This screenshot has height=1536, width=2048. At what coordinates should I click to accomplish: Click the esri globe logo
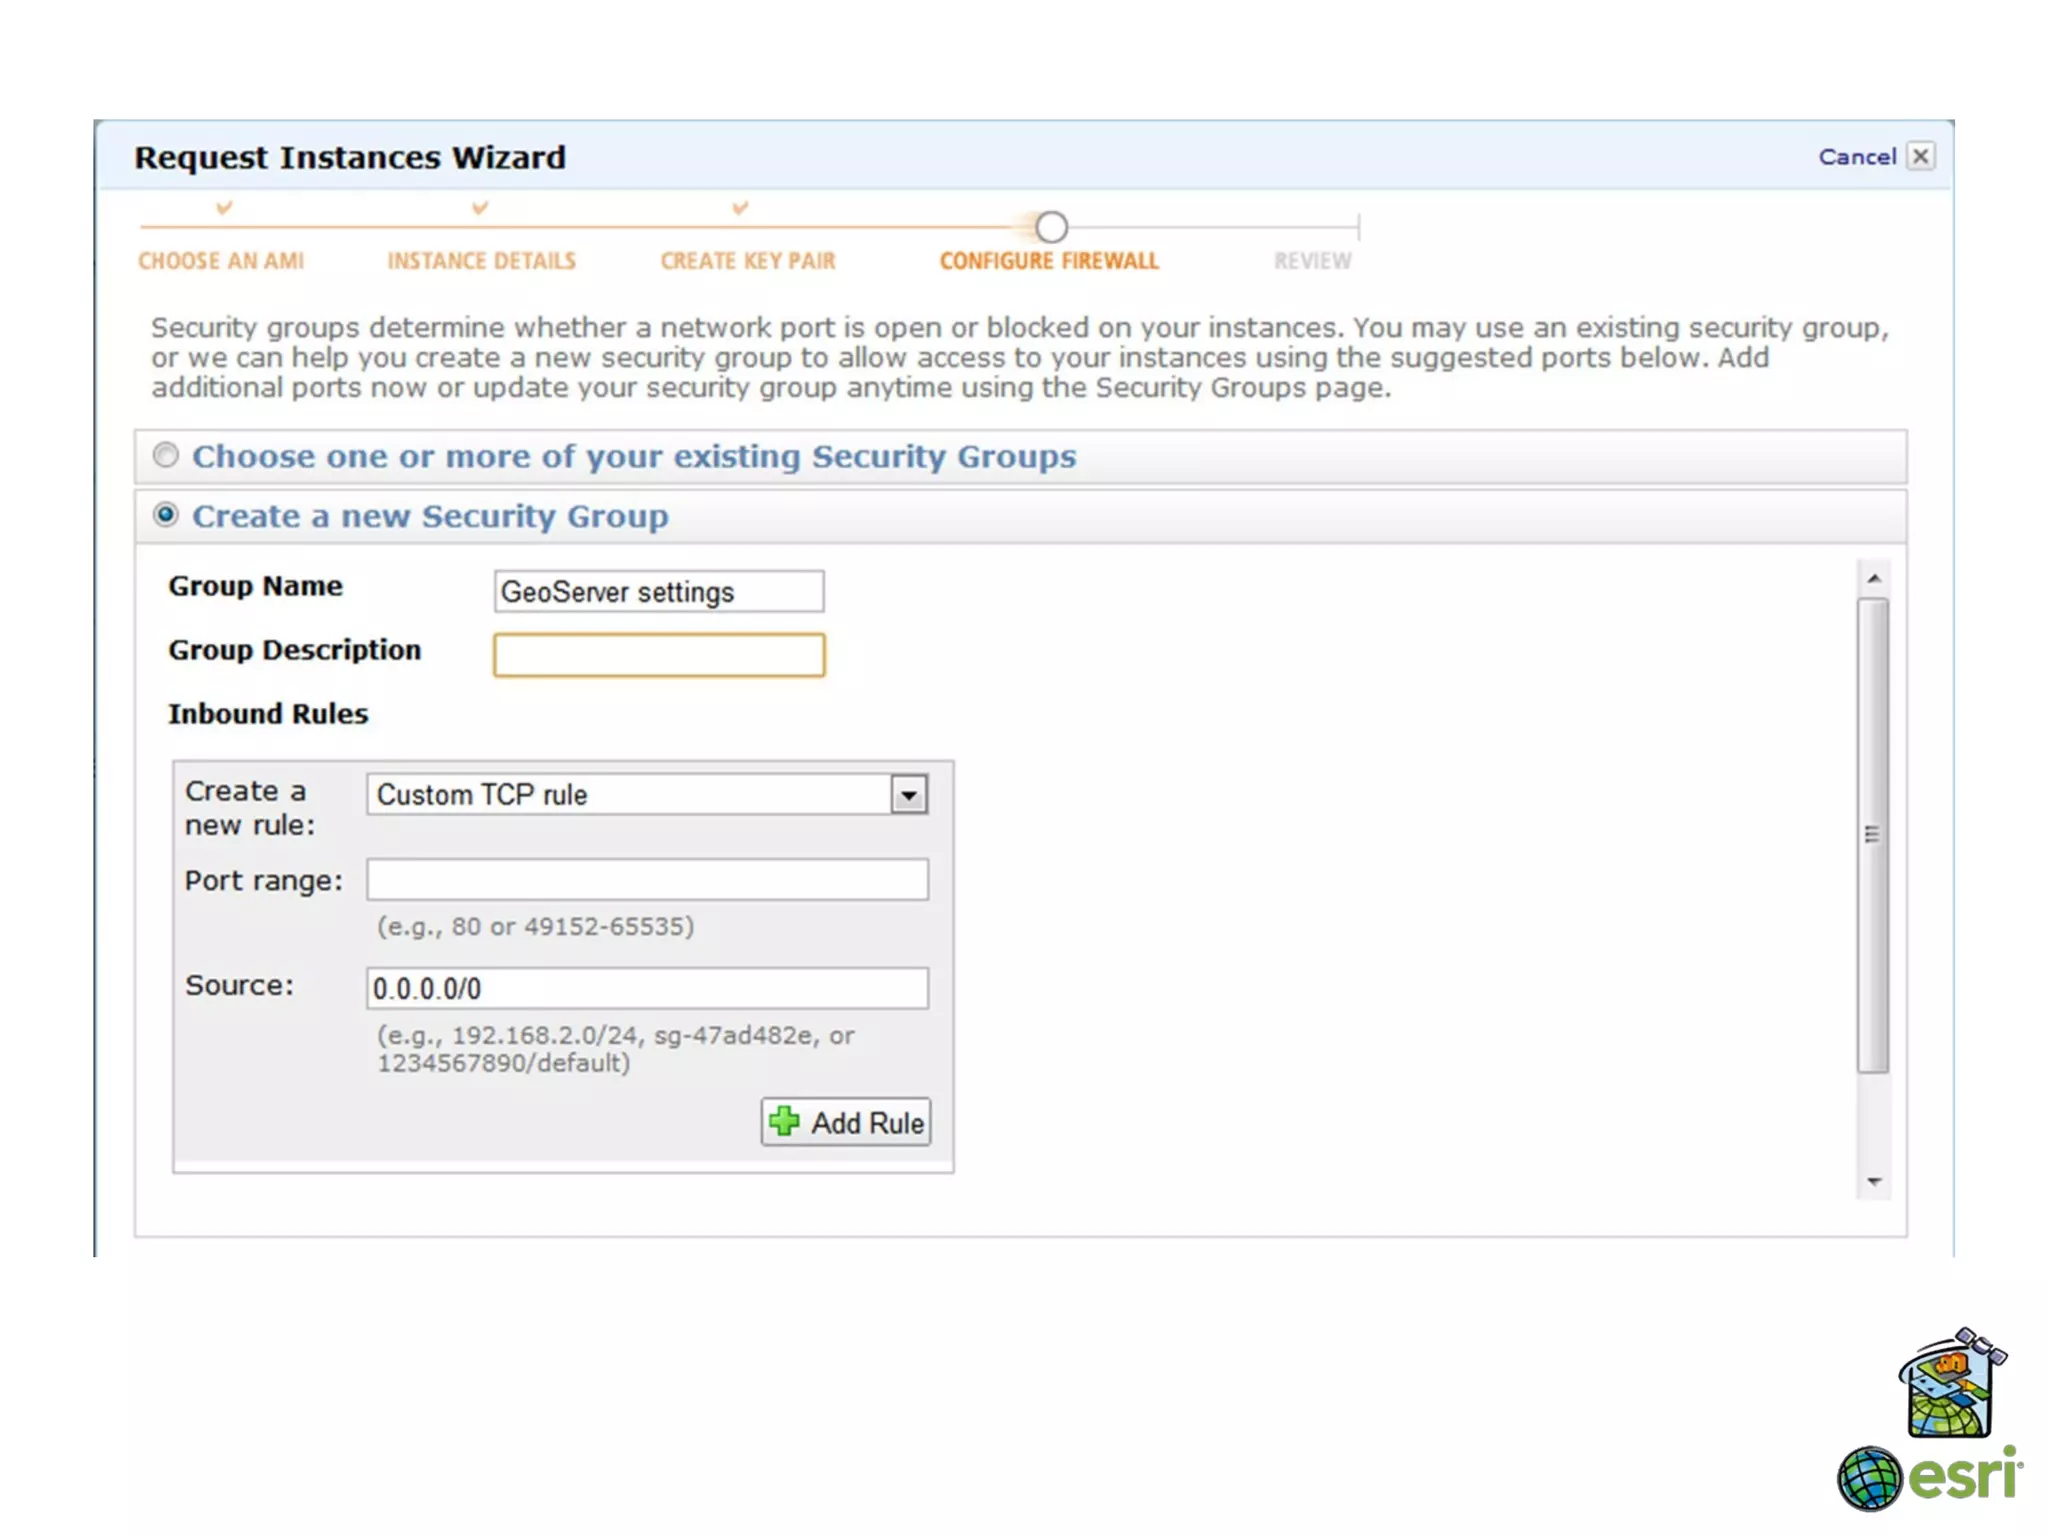coord(1869,1478)
